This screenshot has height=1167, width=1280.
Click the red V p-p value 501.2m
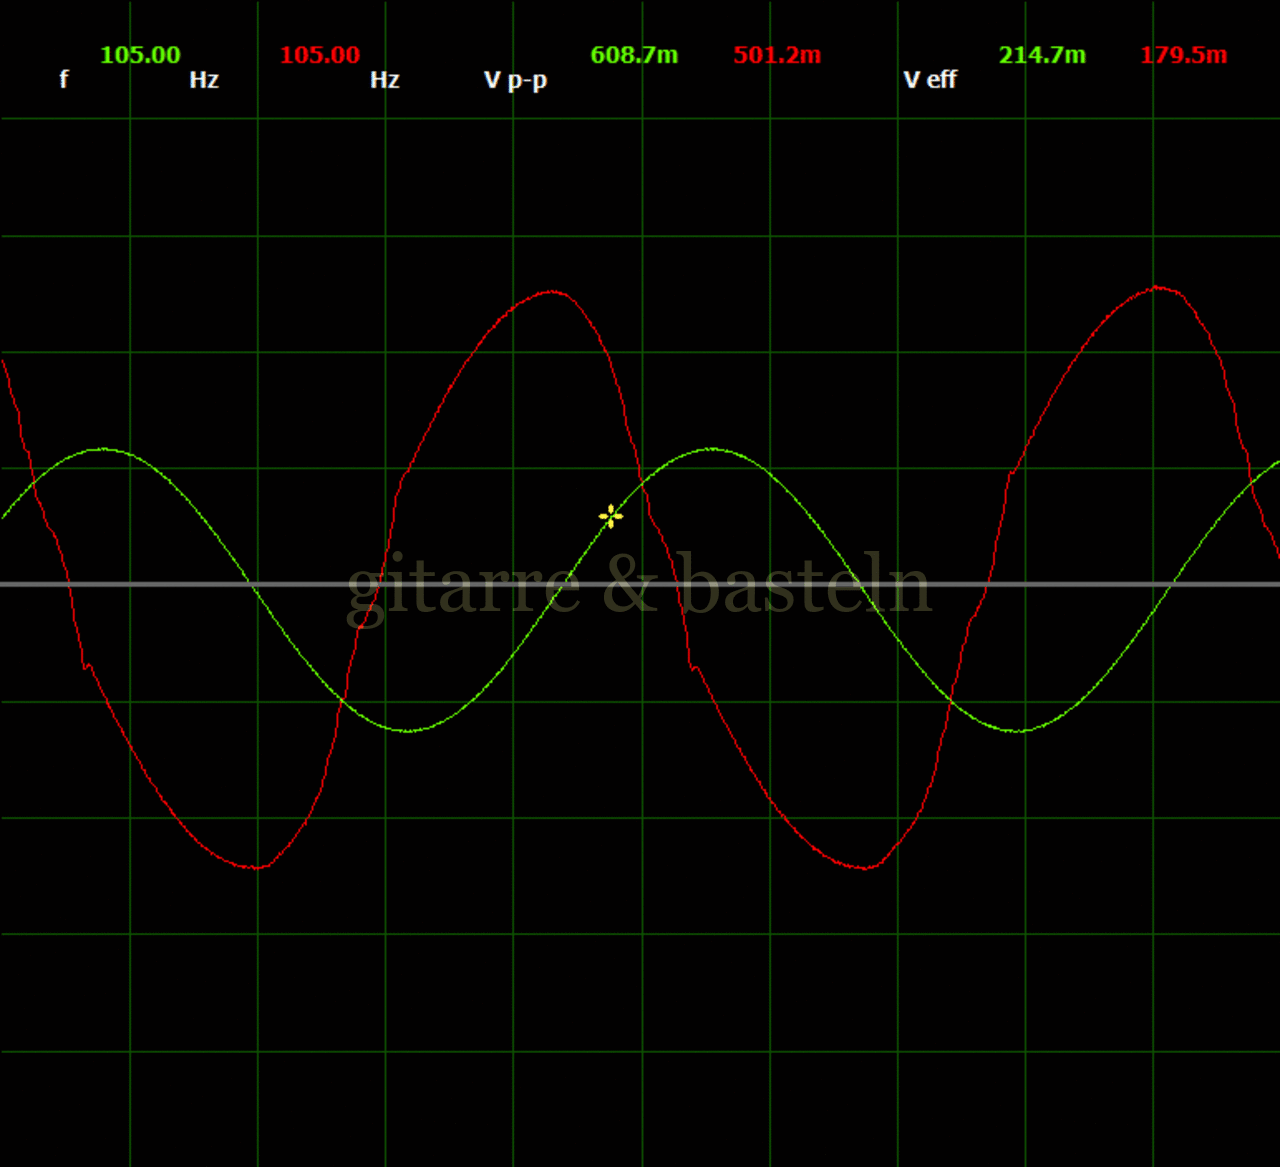coord(777,55)
